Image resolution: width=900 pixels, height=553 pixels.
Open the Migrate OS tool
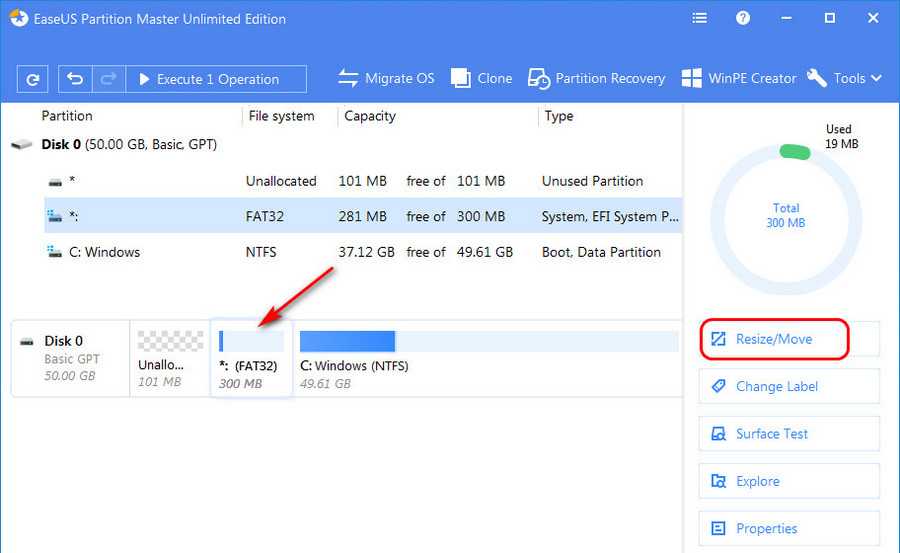tap(386, 78)
